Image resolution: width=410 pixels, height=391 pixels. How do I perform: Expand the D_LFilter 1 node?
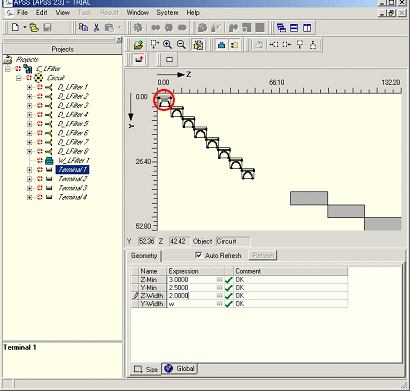point(29,87)
